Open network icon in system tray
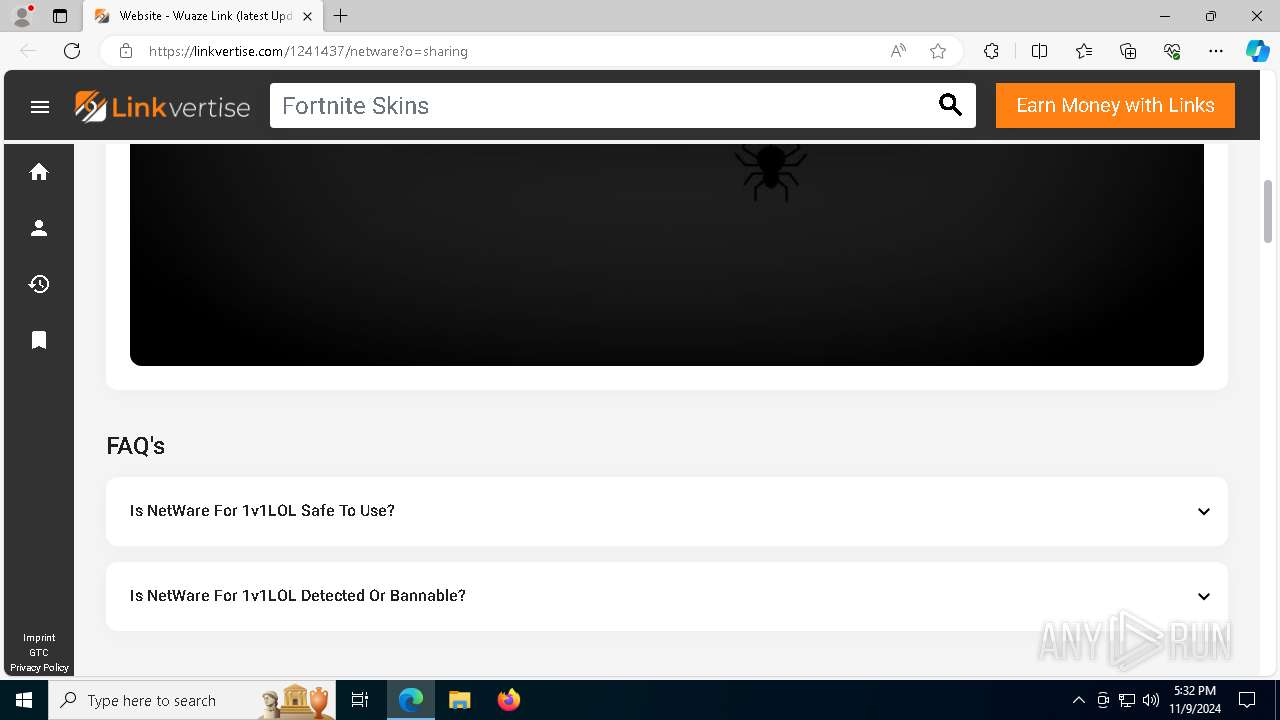Viewport: 1280px width, 720px height. pyautogui.click(x=1127, y=700)
